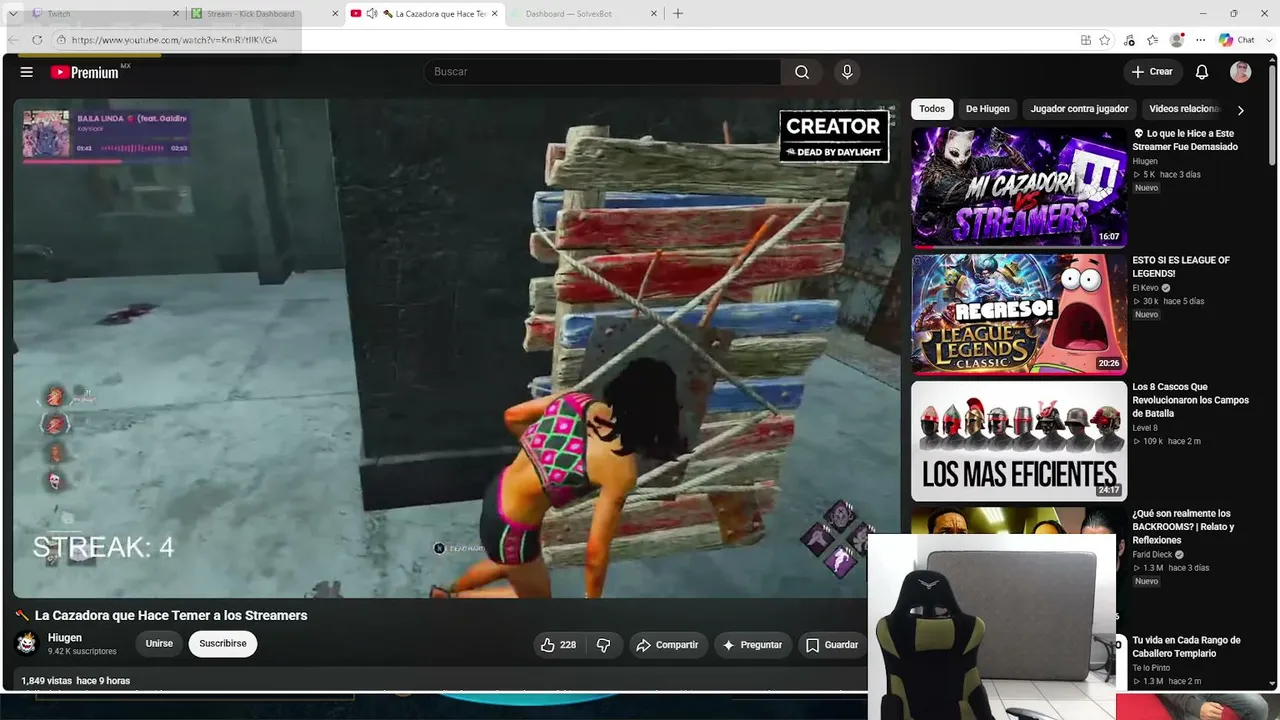The width and height of the screenshot is (1280, 720).
Task: Click the Level 8 channel name
Action: pyautogui.click(x=1145, y=428)
